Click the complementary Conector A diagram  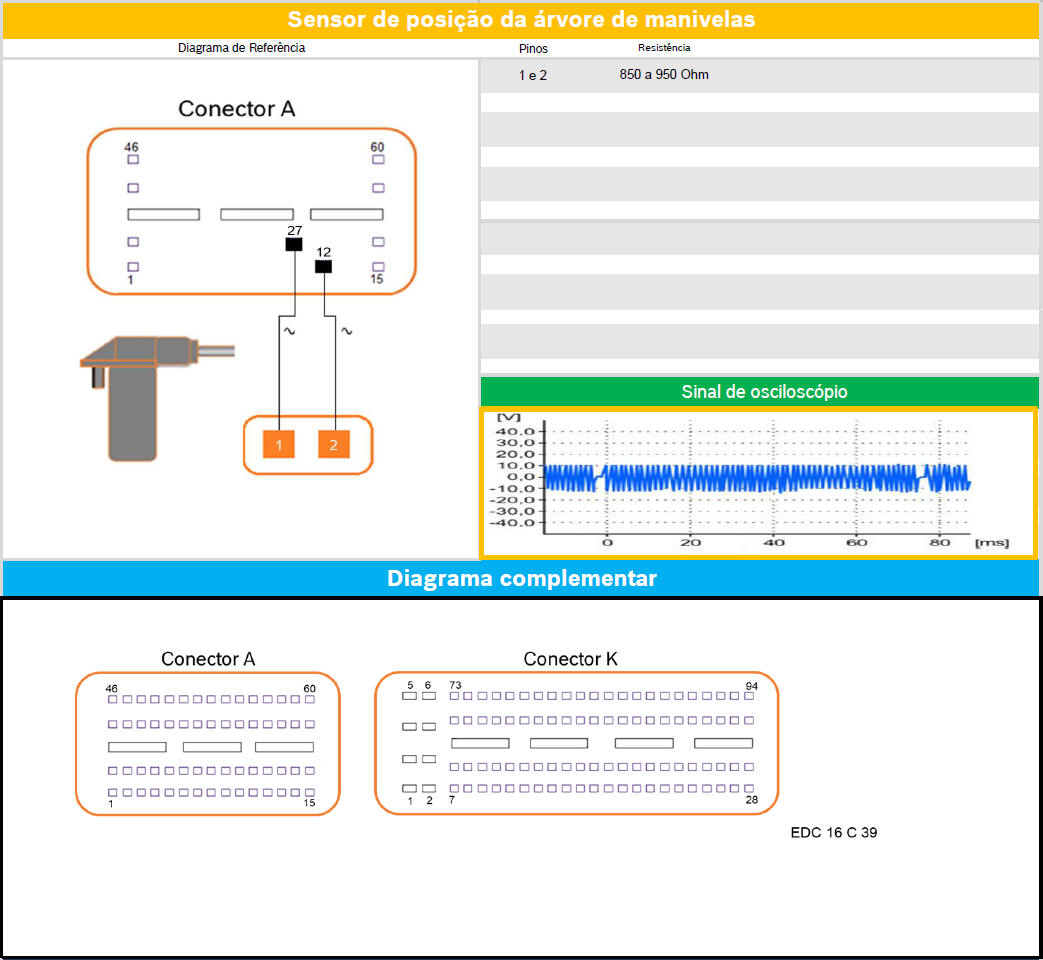208,743
